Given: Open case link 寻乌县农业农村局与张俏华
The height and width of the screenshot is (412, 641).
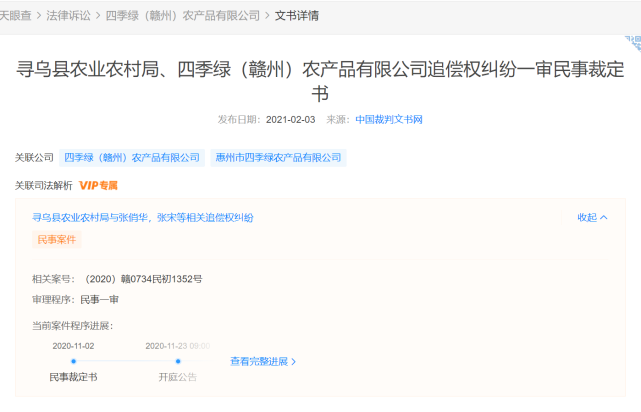Looking at the screenshot, I should [143, 217].
